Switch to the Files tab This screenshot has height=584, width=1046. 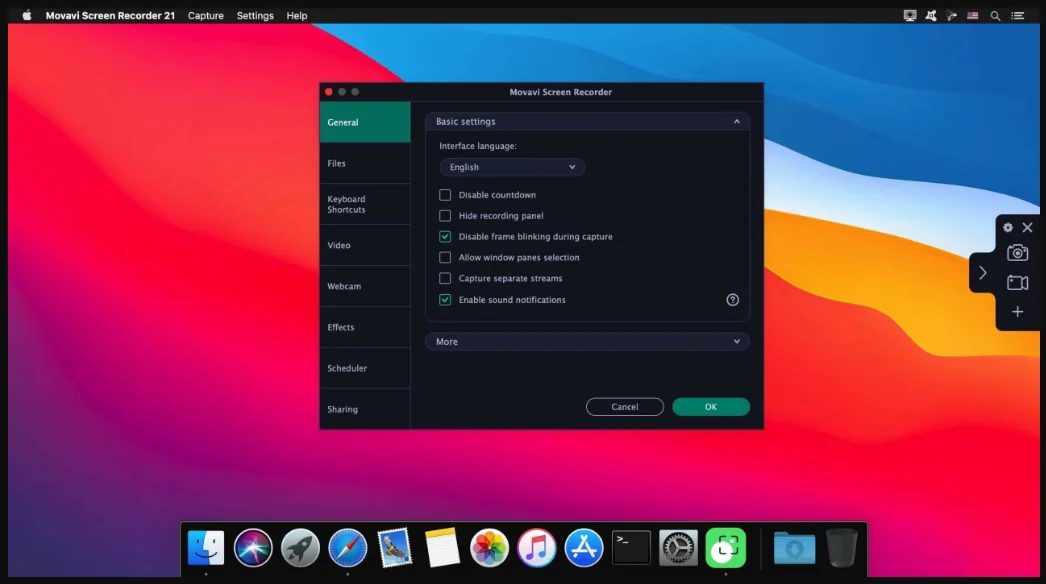(365, 164)
